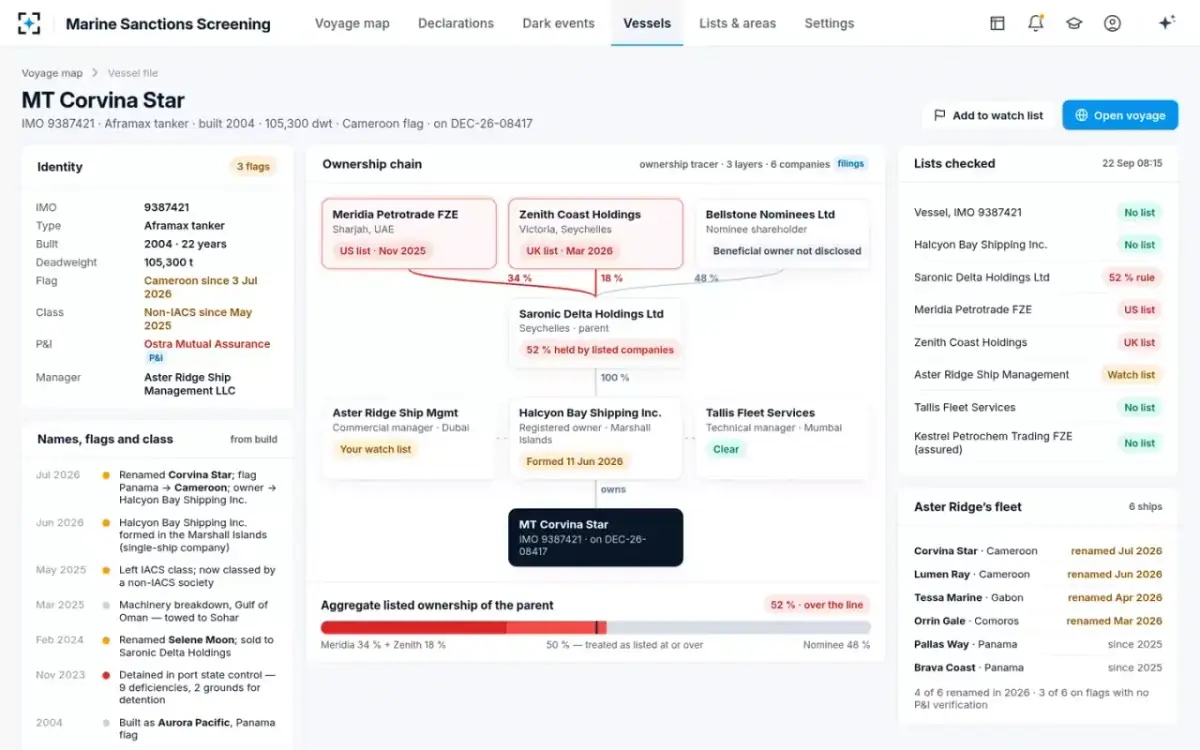1200x750 pixels.
Task: Click the red dot beside the Nov 2023 detention
Action: click(x=106, y=675)
